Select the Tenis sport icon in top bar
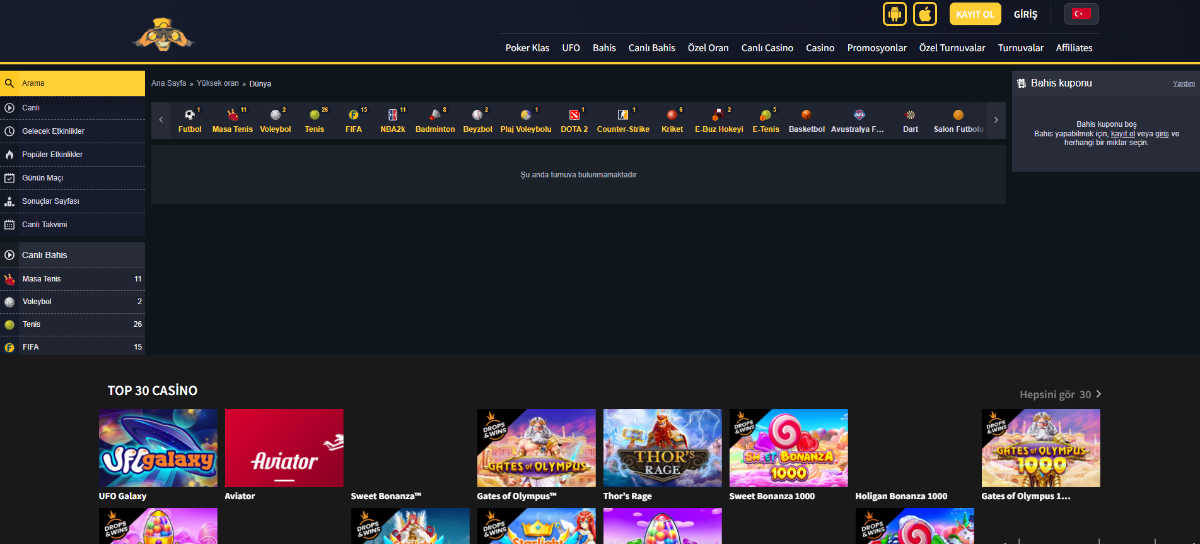 (x=315, y=121)
